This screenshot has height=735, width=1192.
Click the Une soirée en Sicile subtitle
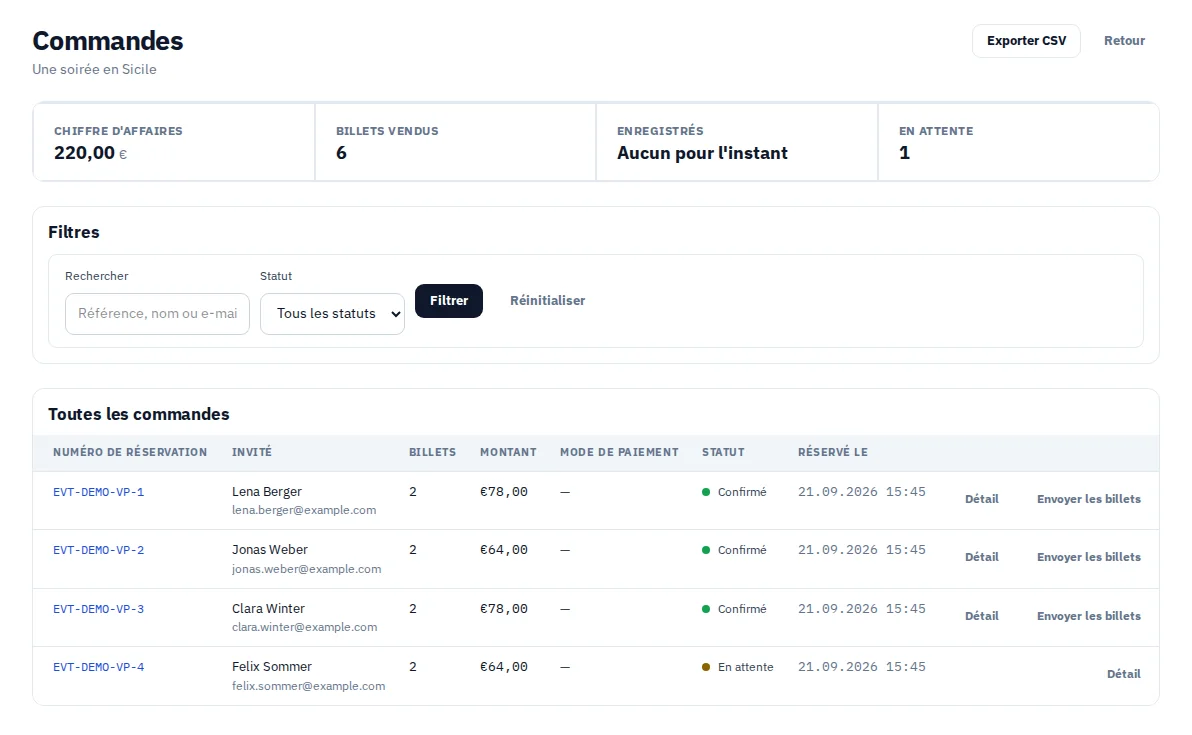pyautogui.click(x=94, y=69)
